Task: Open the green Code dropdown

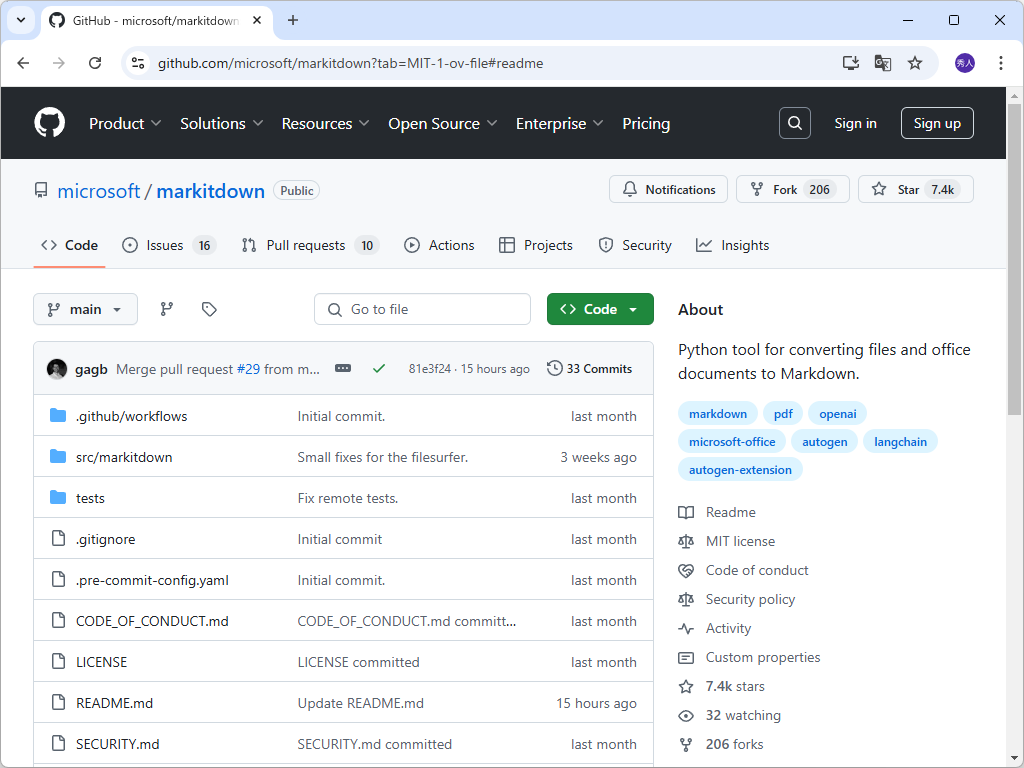Action: [600, 309]
